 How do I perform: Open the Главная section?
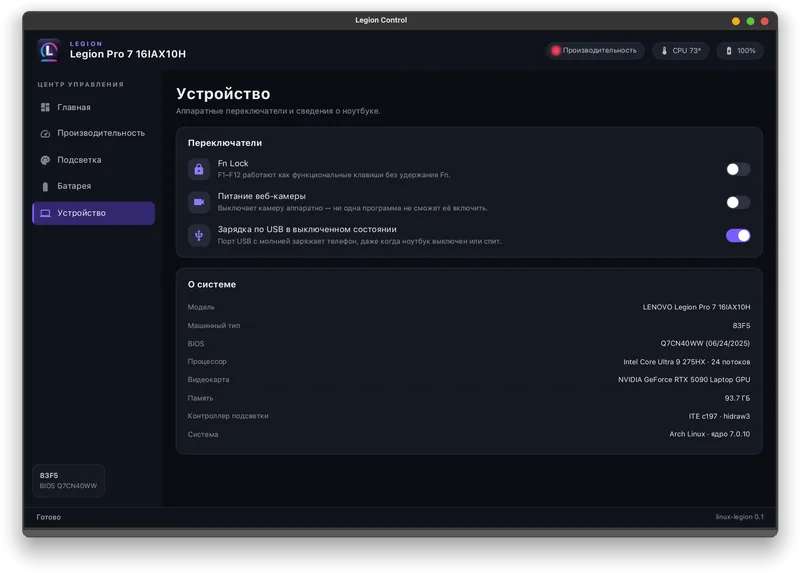(x=93, y=107)
